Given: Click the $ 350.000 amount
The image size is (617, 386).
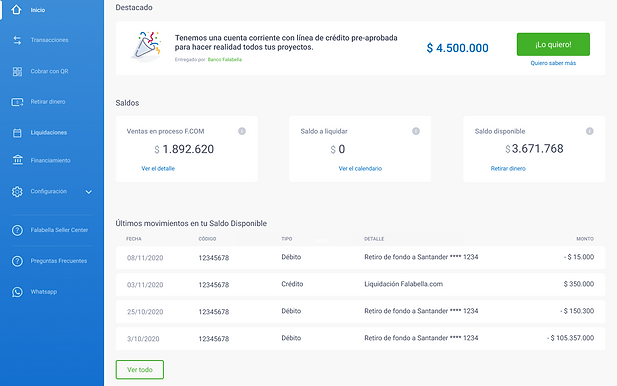Looking at the screenshot, I should tap(578, 284).
